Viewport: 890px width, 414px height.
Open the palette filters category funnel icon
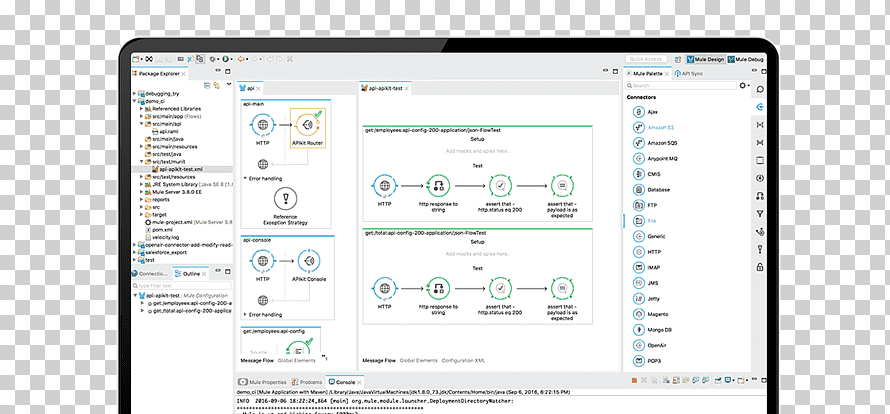[760, 214]
